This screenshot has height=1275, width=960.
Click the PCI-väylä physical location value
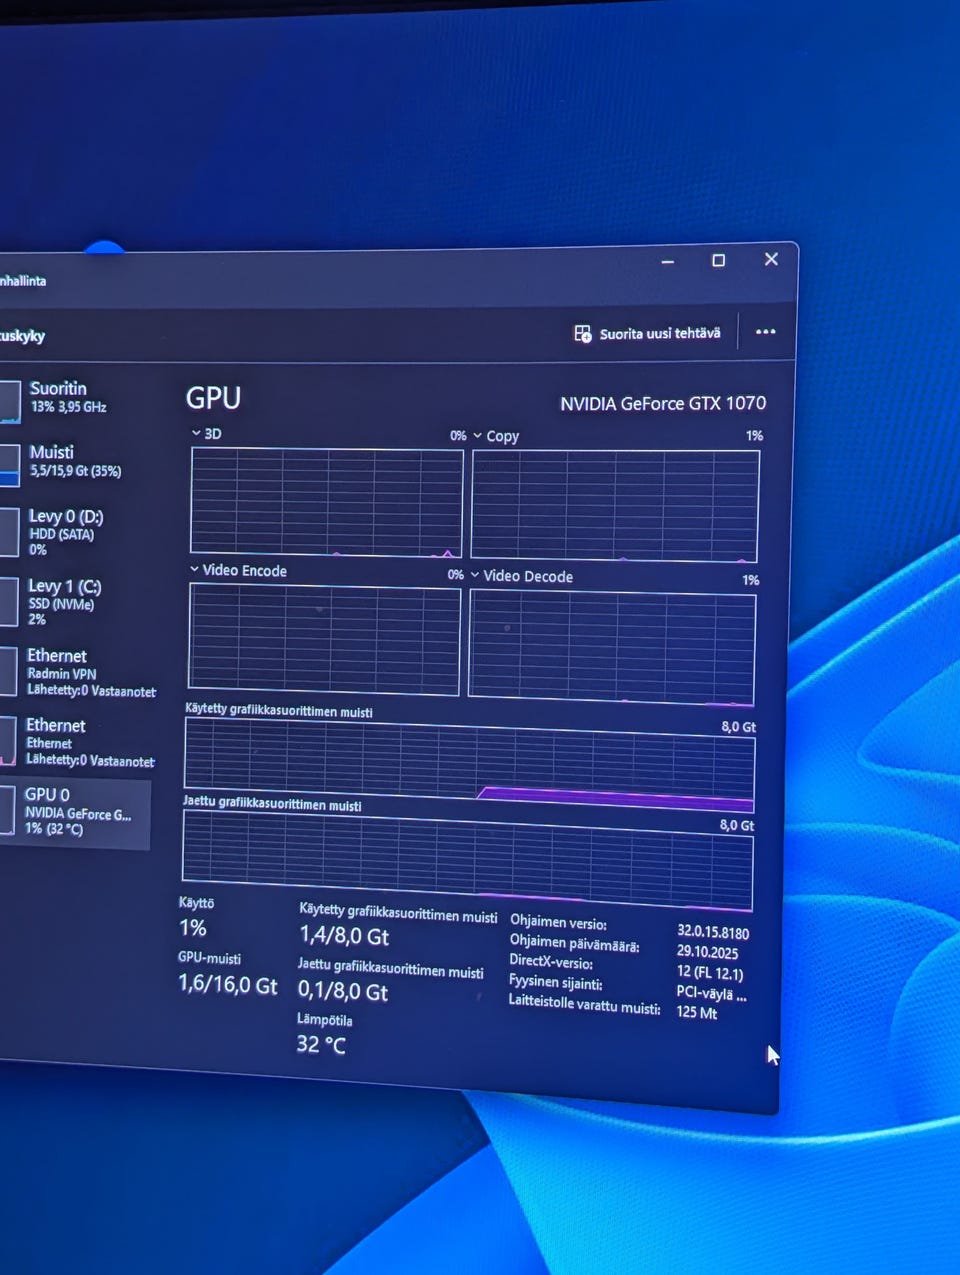pyautogui.click(x=711, y=993)
